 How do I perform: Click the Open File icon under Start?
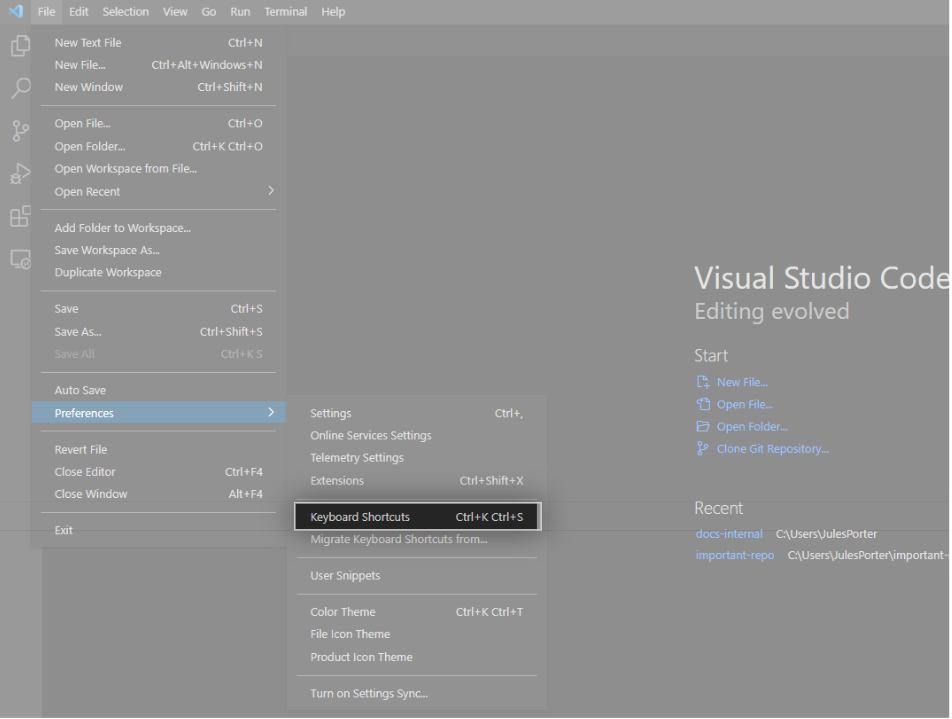702,404
